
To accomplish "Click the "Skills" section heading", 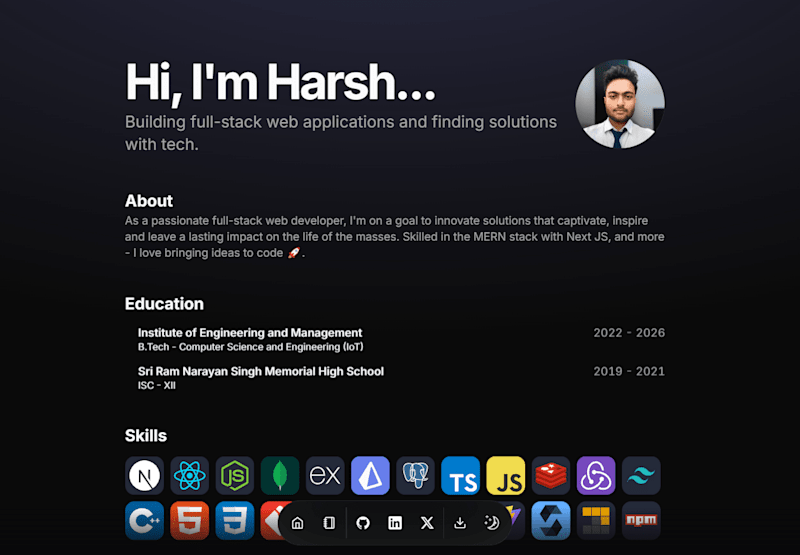I will click(146, 436).
